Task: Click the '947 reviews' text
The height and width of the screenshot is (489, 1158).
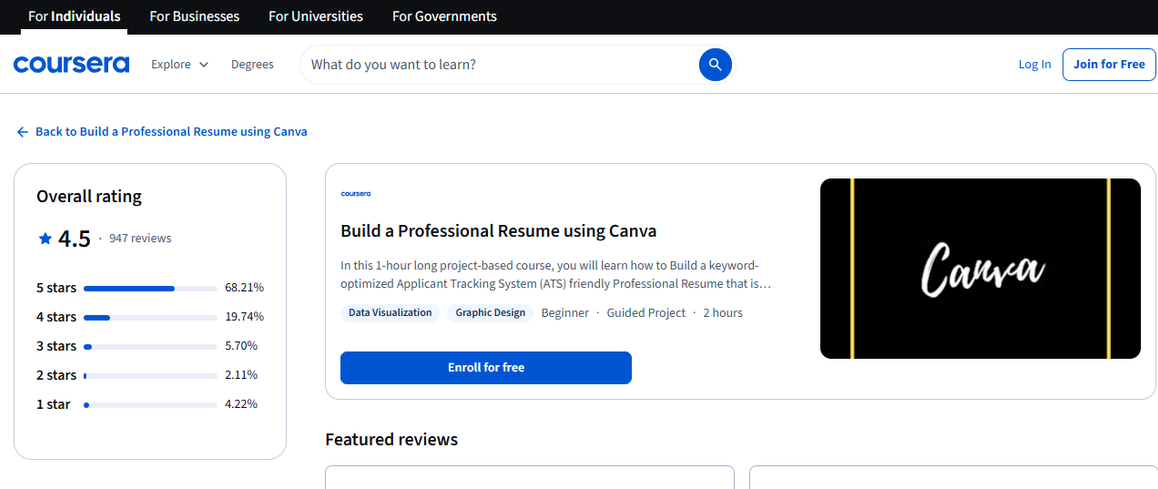Action: pos(140,238)
